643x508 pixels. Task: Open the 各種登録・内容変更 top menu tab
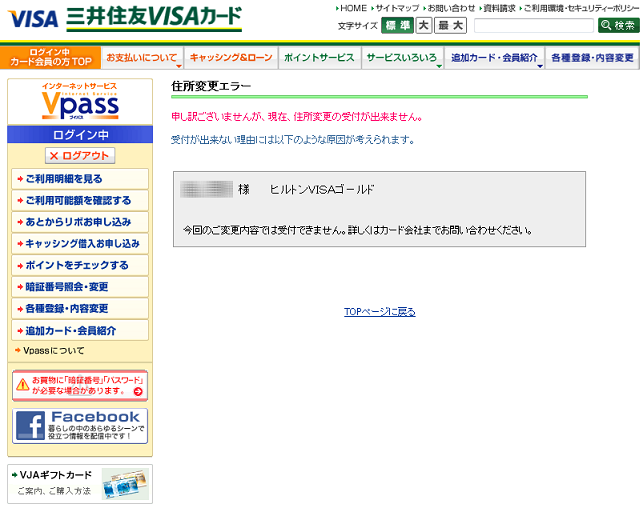click(x=592, y=58)
